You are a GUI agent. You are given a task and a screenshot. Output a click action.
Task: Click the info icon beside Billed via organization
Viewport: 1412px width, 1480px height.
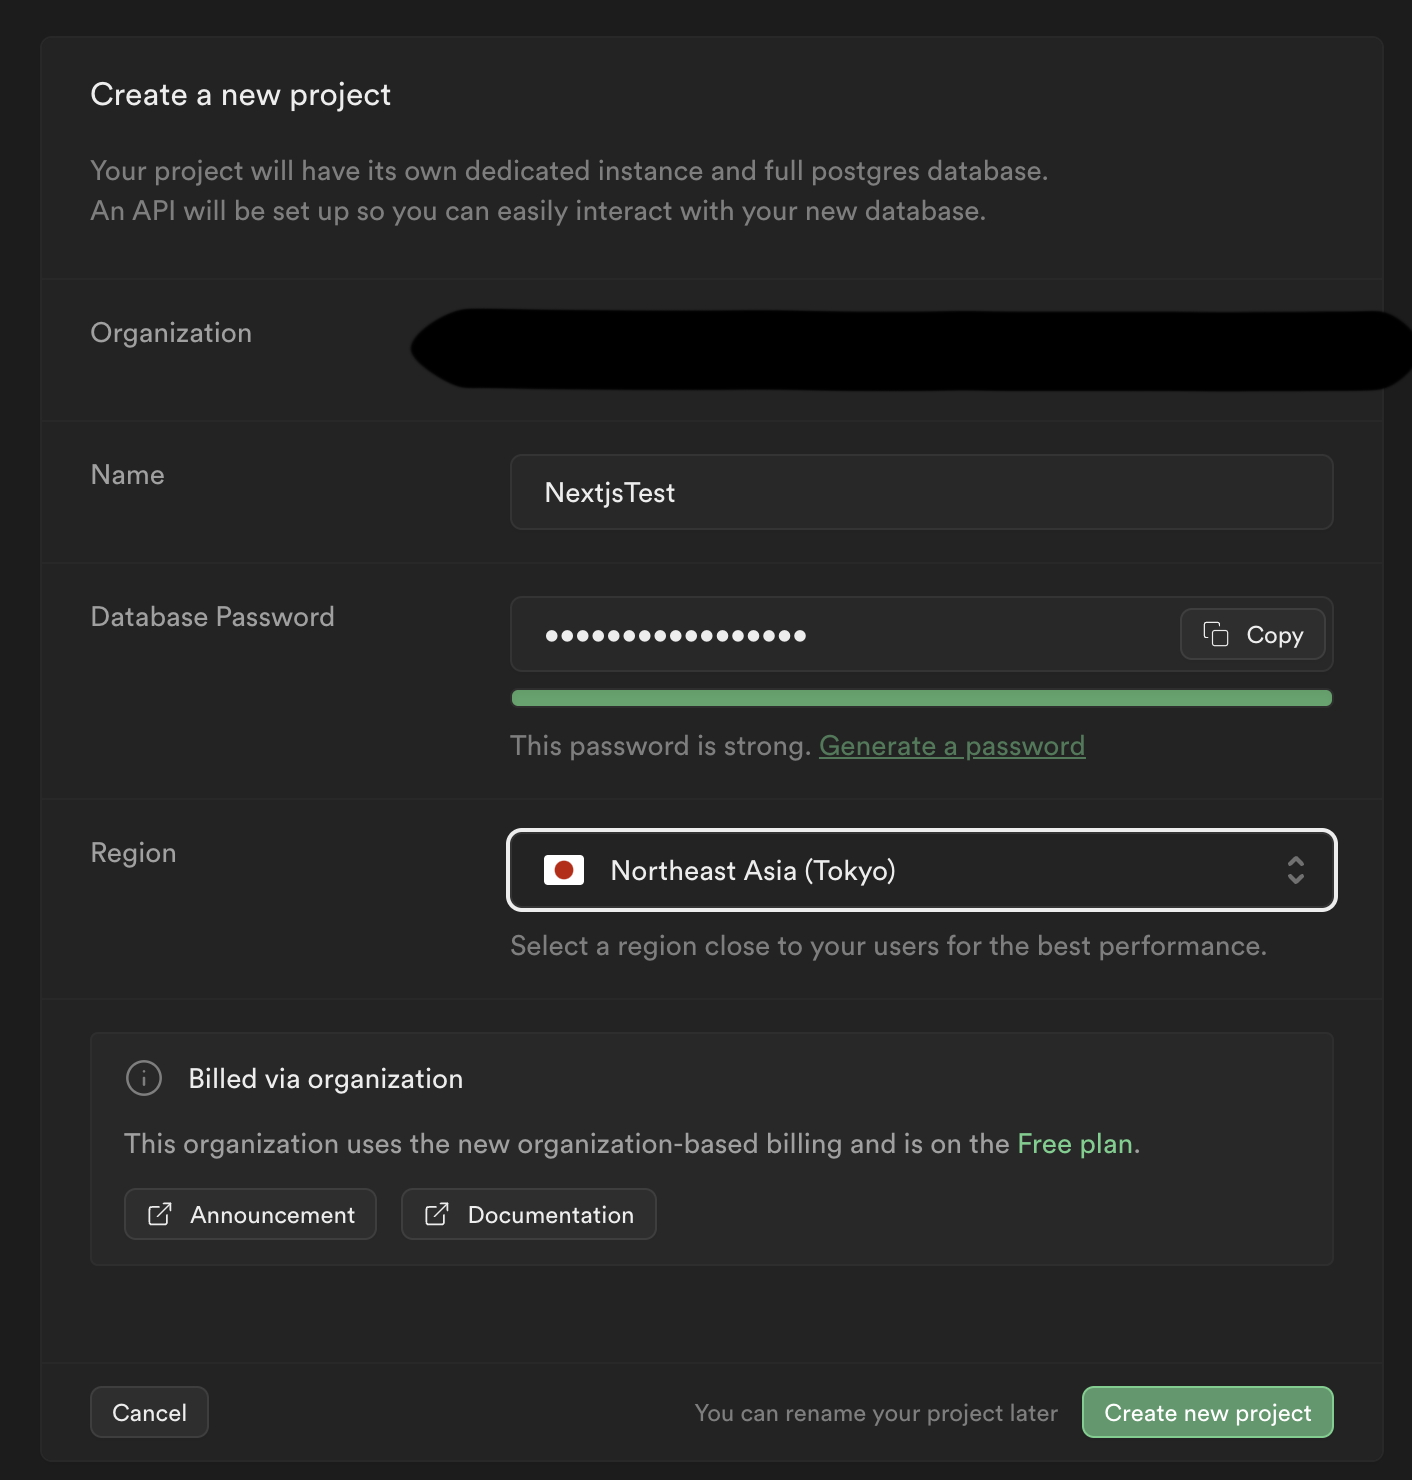(144, 1078)
